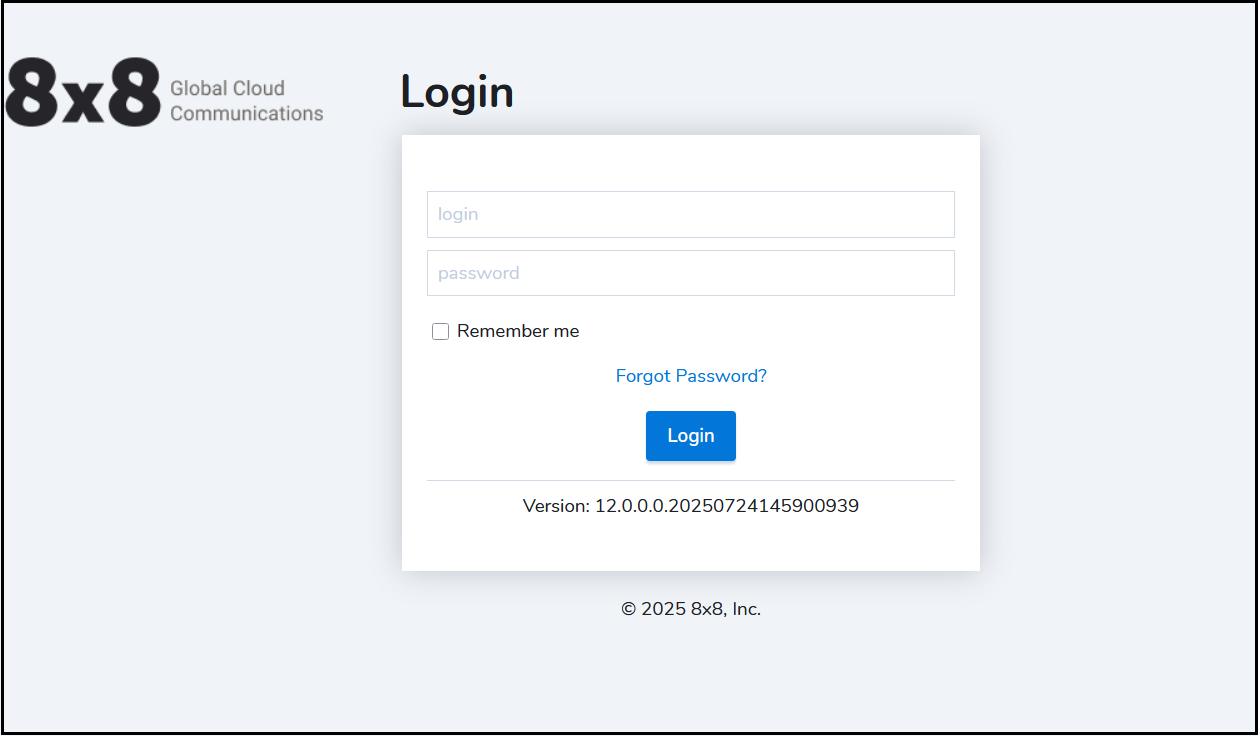The height and width of the screenshot is (736, 1258).
Task: Click "Global Cloud" in the logo tagline
Action: pos(227,88)
